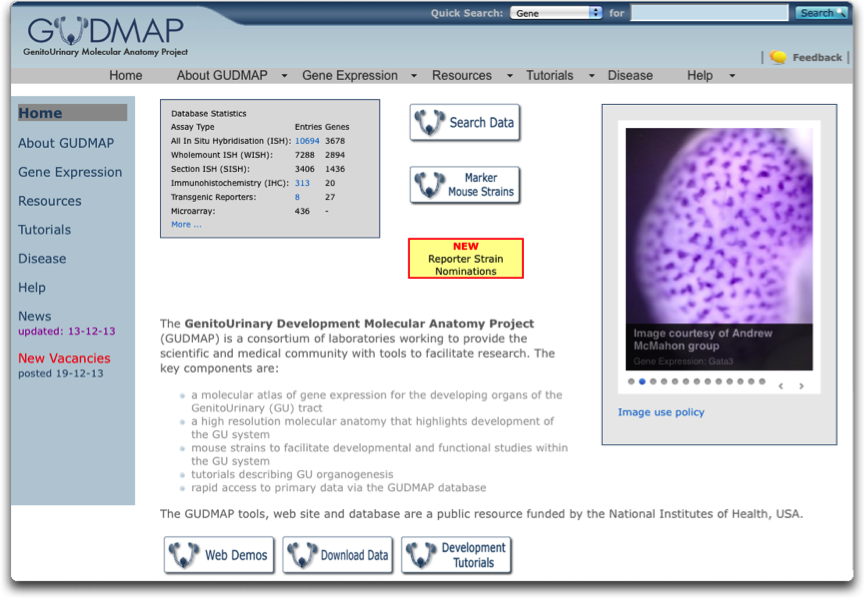Go to next slideshow image arrow
Viewport: 865px width, 600px height.
click(x=801, y=386)
